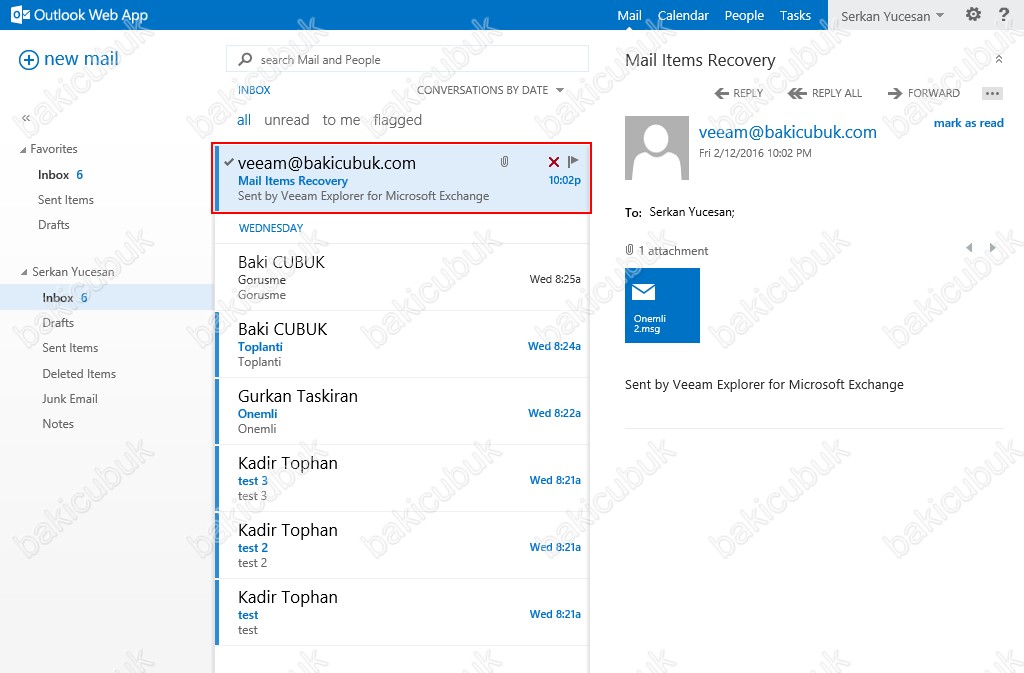Filter messages sent 'to me'

pos(342,120)
